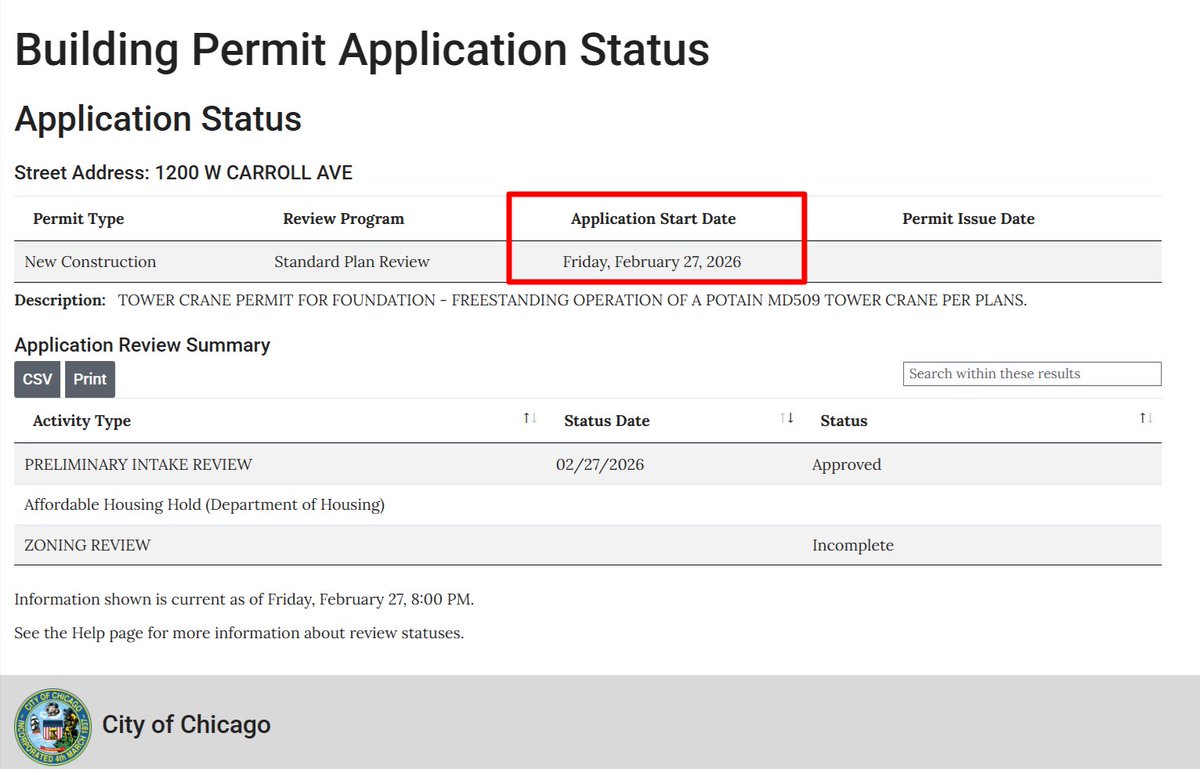
Task: Click the Status column header text
Action: click(844, 421)
